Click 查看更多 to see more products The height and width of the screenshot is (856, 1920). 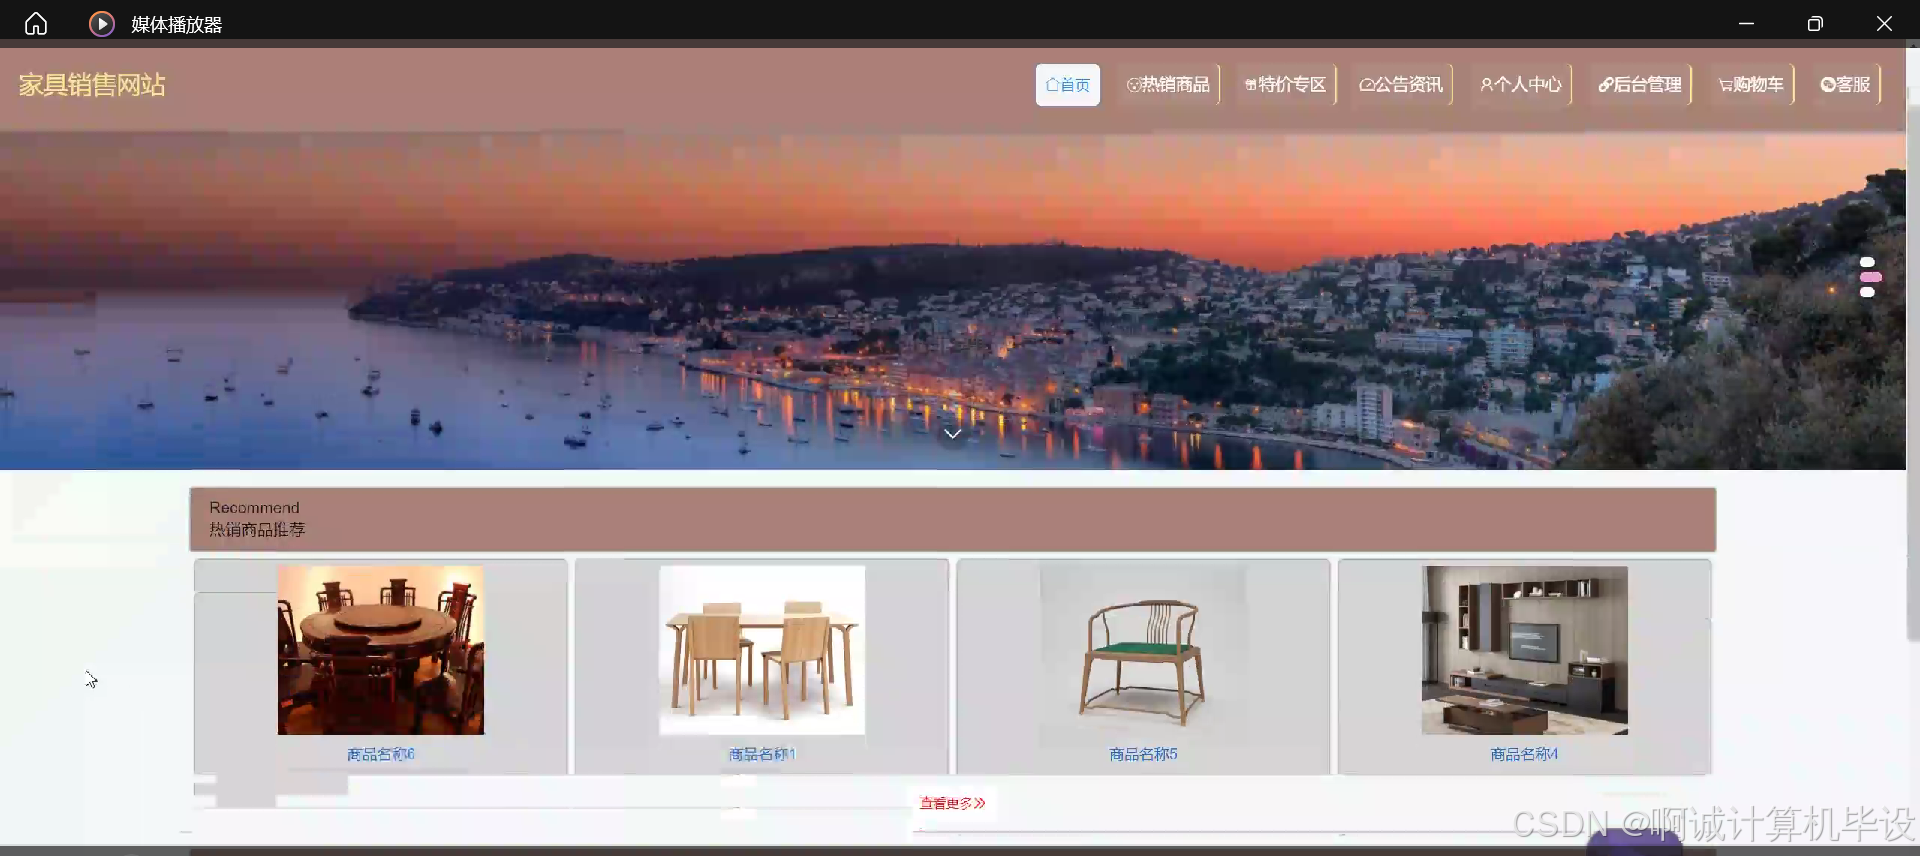tap(952, 803)
